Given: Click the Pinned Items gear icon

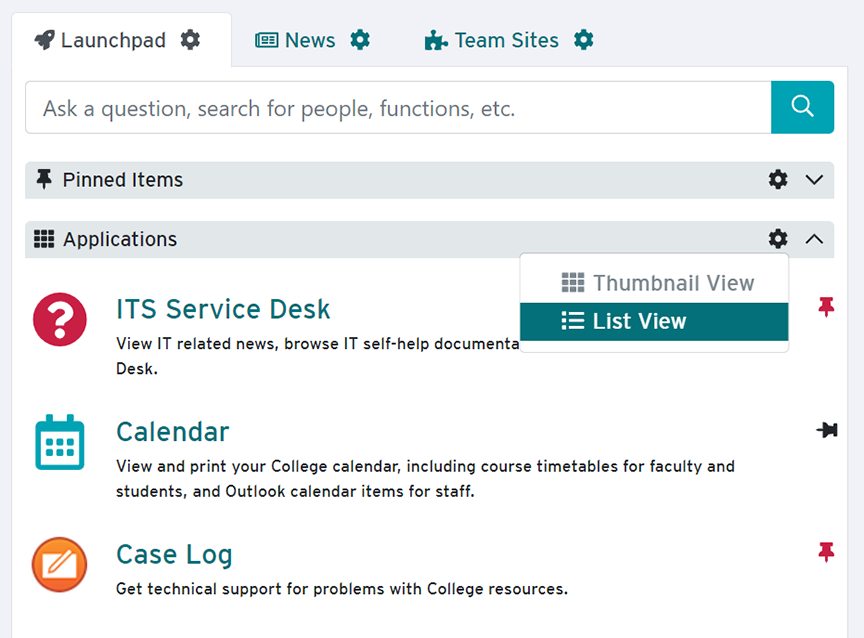Looking at the screenshot, I should coord(778,180).
